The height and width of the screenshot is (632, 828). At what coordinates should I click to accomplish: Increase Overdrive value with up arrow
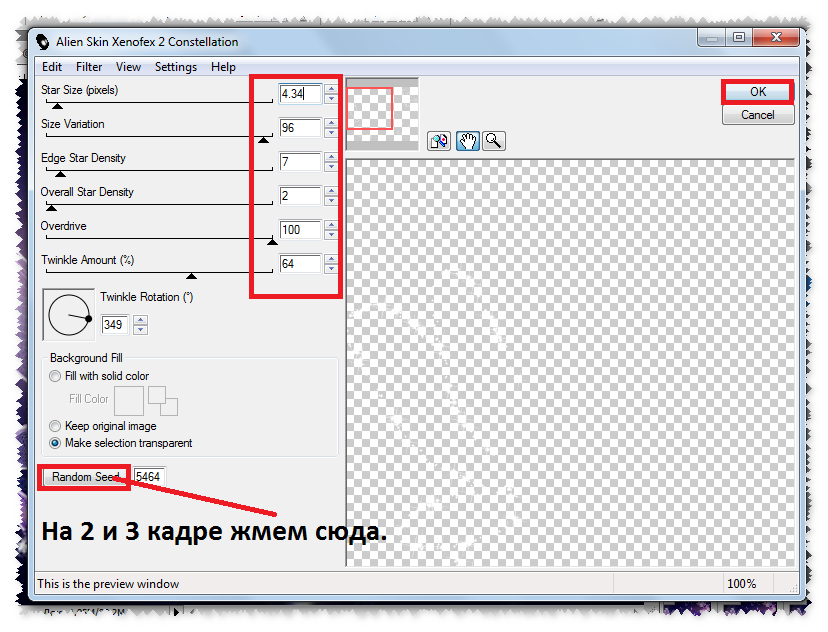[331, 225]
